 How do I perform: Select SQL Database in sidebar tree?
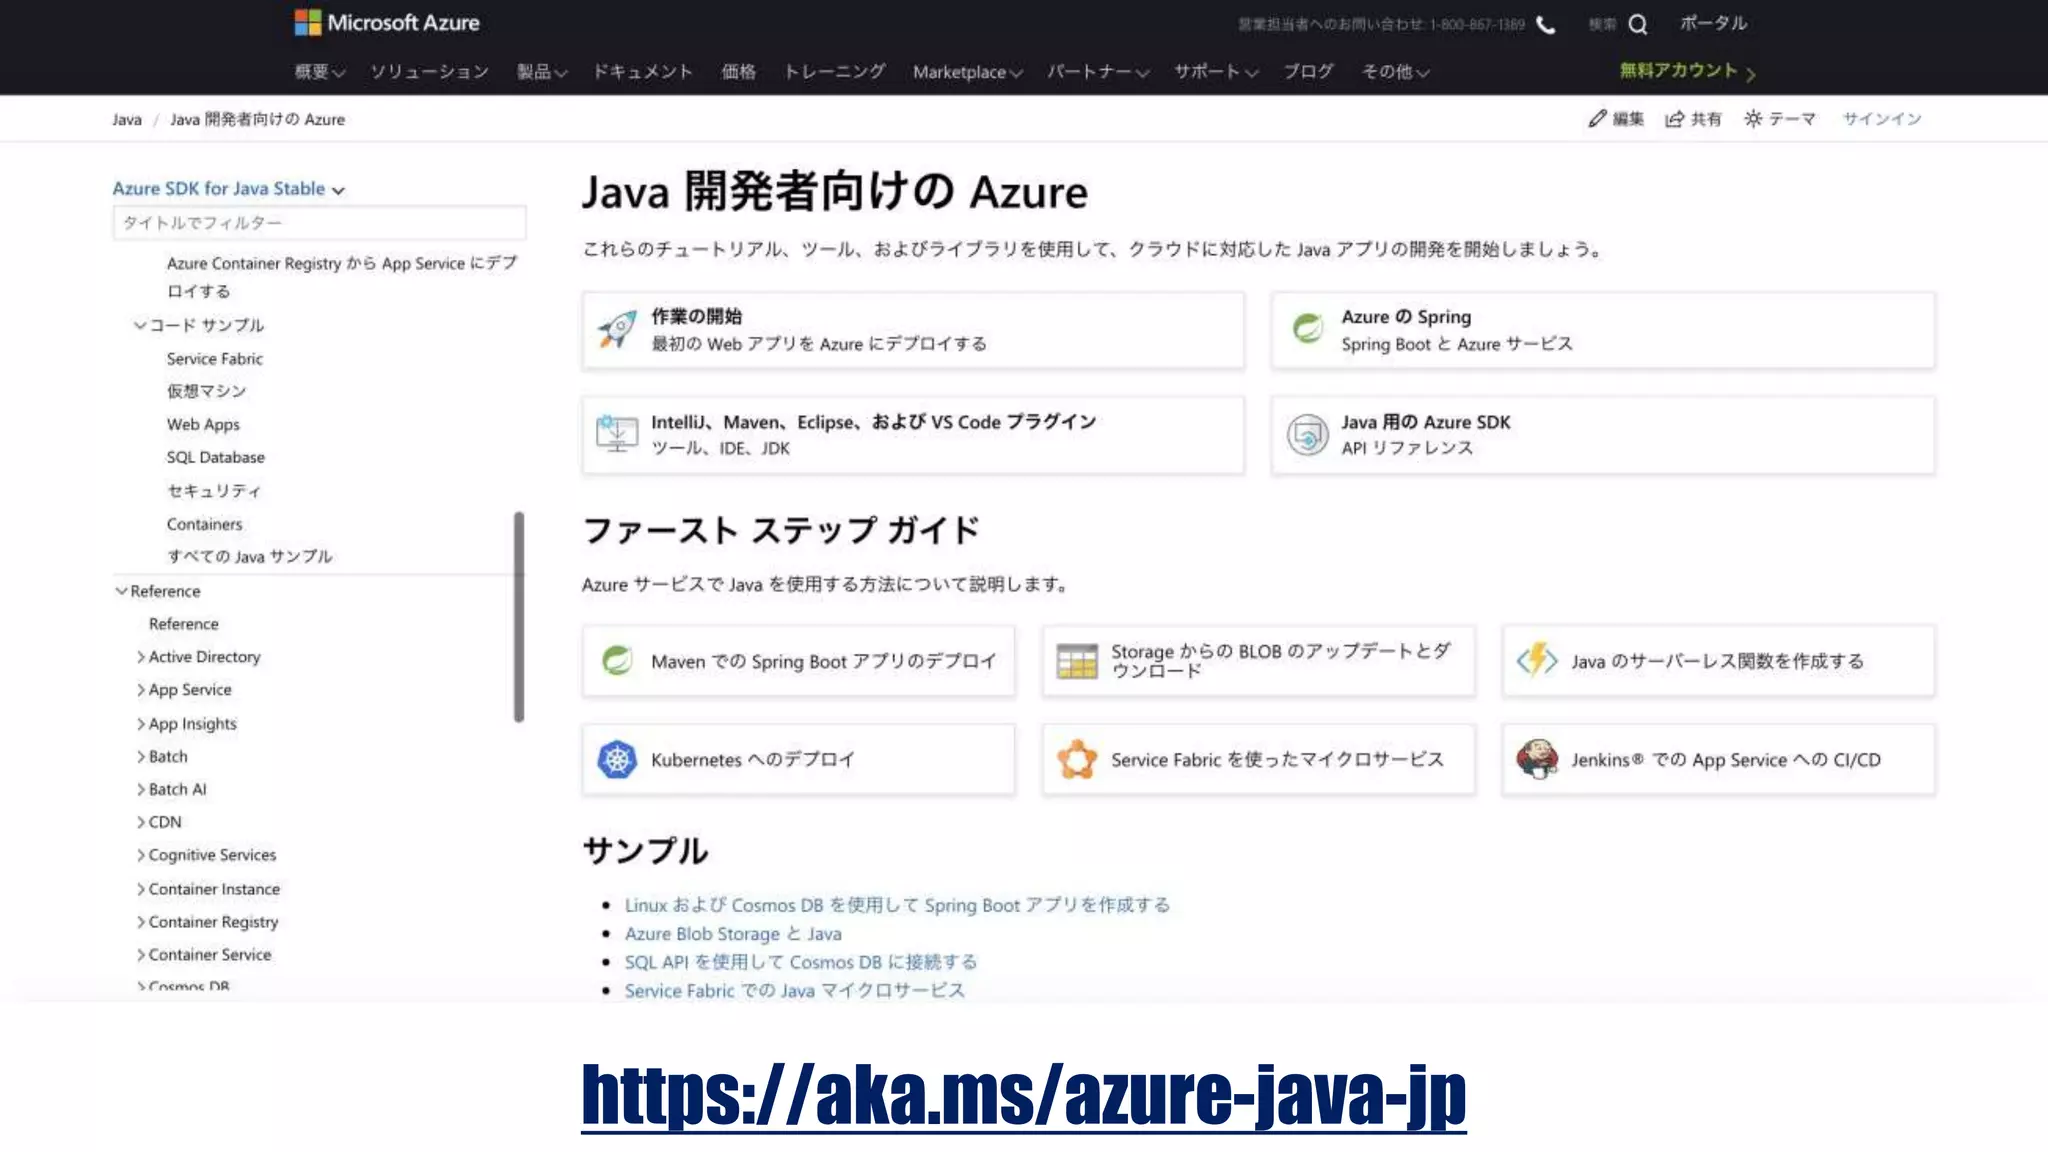coord(216,457)
